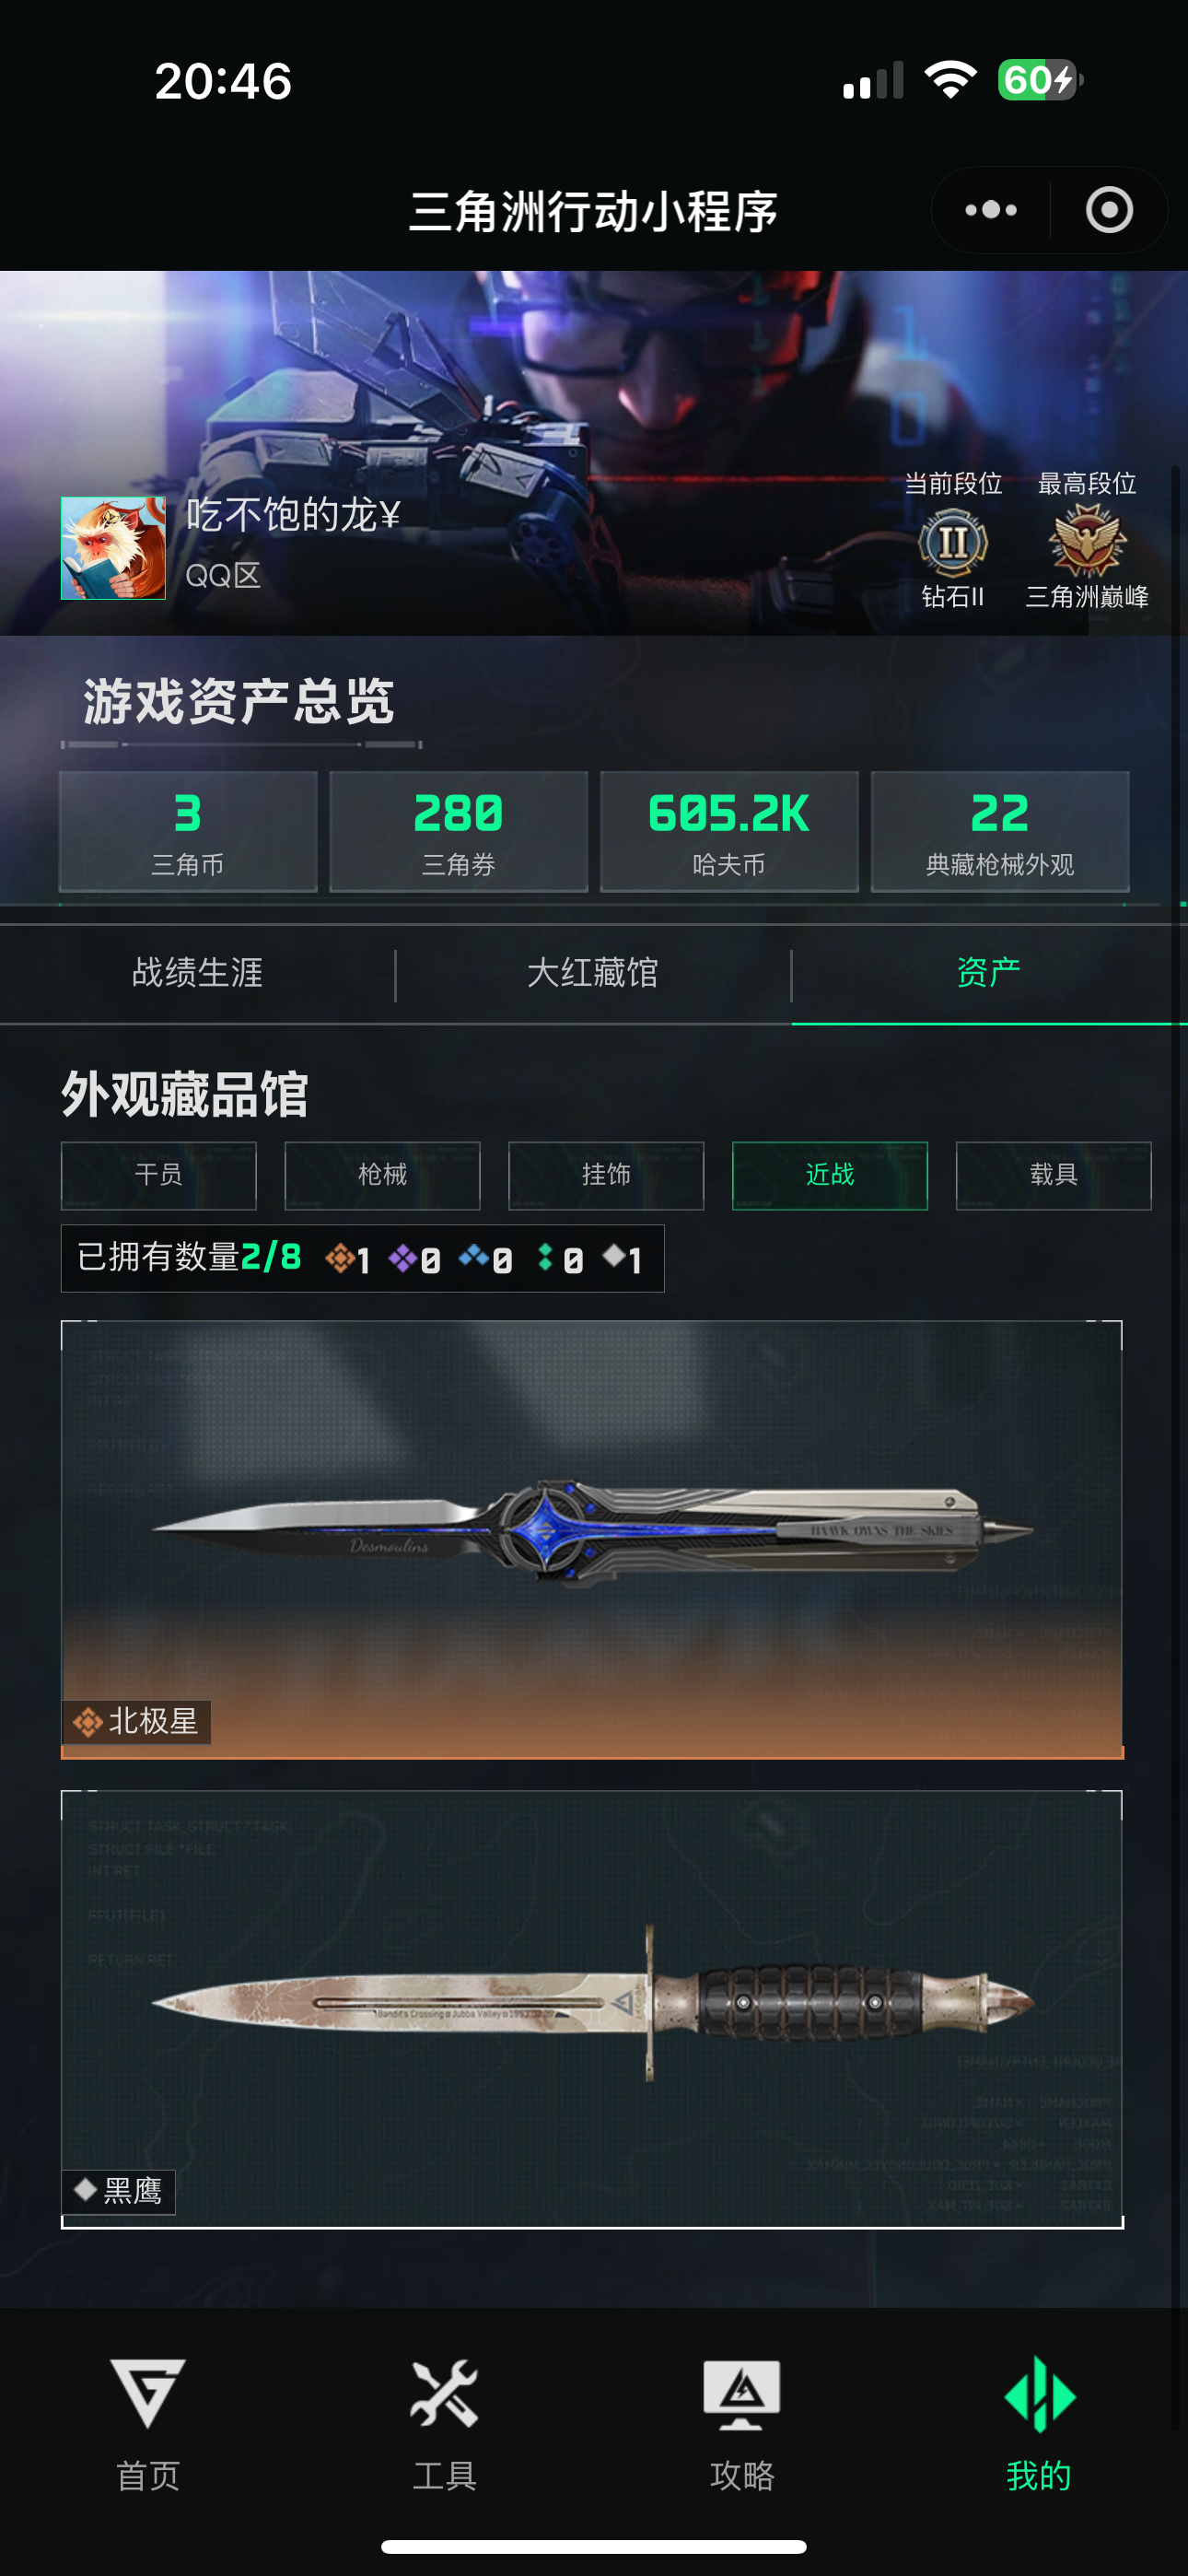Switch to the 战绩生涯 tab
Viewport: 1188px width, 2576px height.
[197, 973]
